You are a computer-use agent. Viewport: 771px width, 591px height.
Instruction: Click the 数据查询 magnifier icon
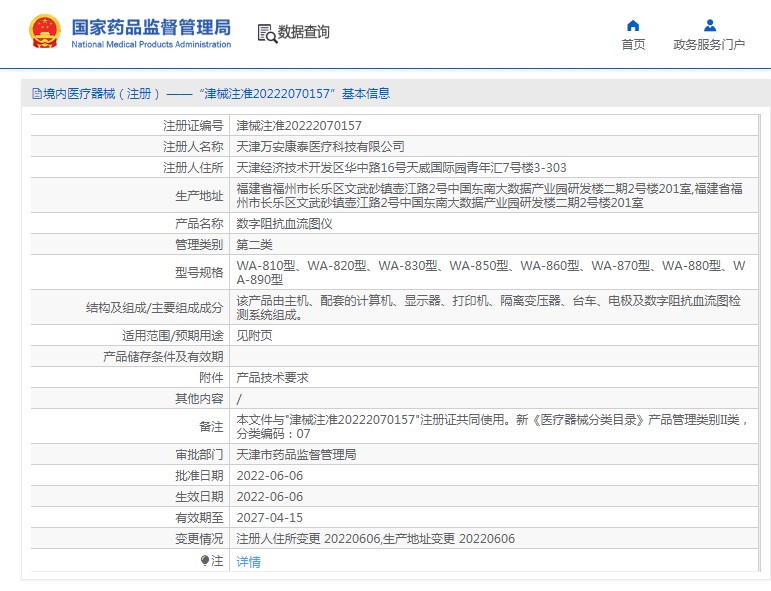click(x=267, y=33)
